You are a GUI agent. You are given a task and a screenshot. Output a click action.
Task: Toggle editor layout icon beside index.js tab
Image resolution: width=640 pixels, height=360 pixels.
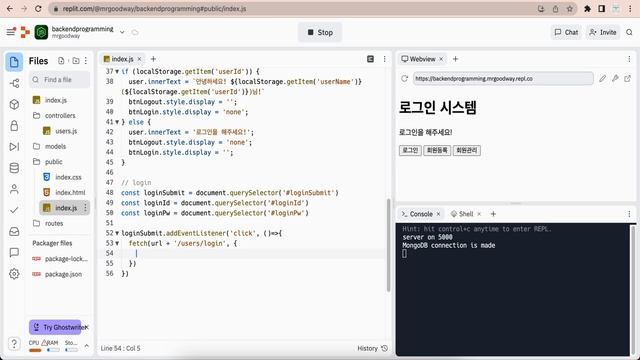pos(370,59)
